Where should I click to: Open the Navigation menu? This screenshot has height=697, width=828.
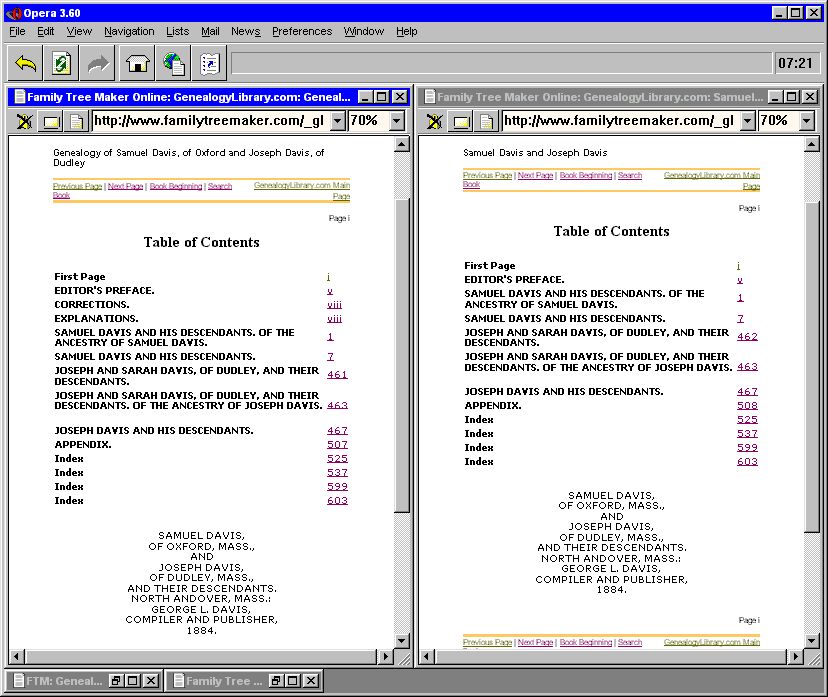(x=129, y=31)
